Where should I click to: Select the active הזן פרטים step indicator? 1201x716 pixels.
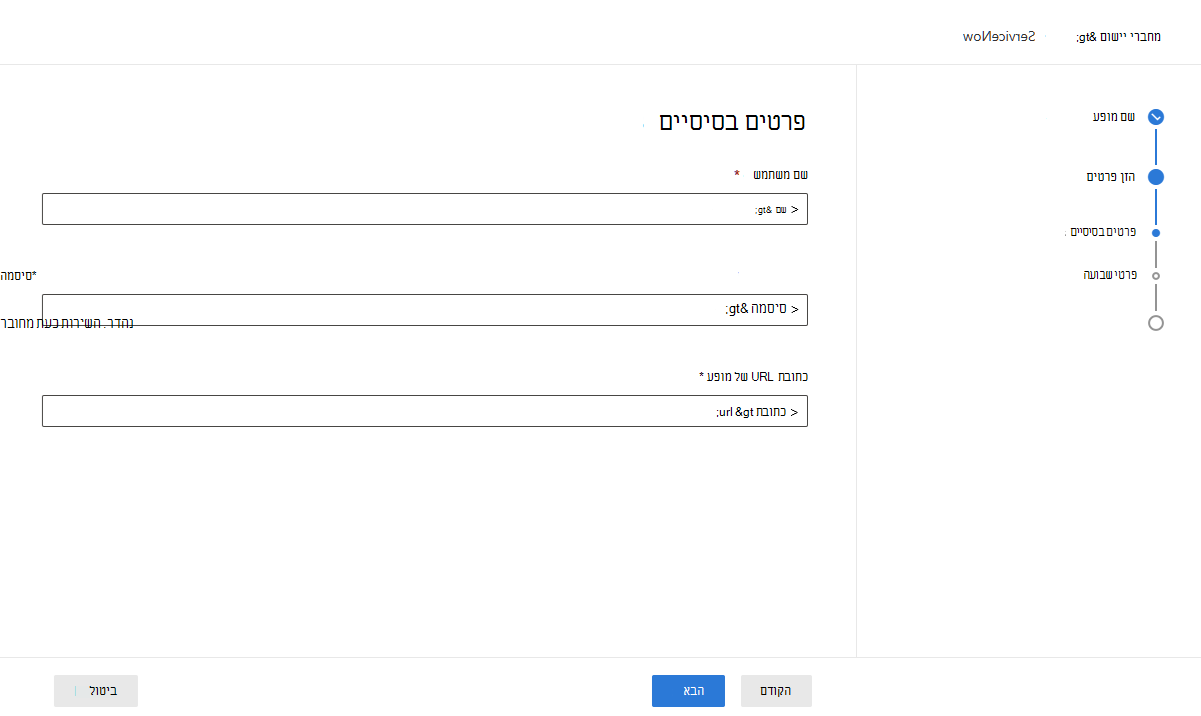point(1156,176)
